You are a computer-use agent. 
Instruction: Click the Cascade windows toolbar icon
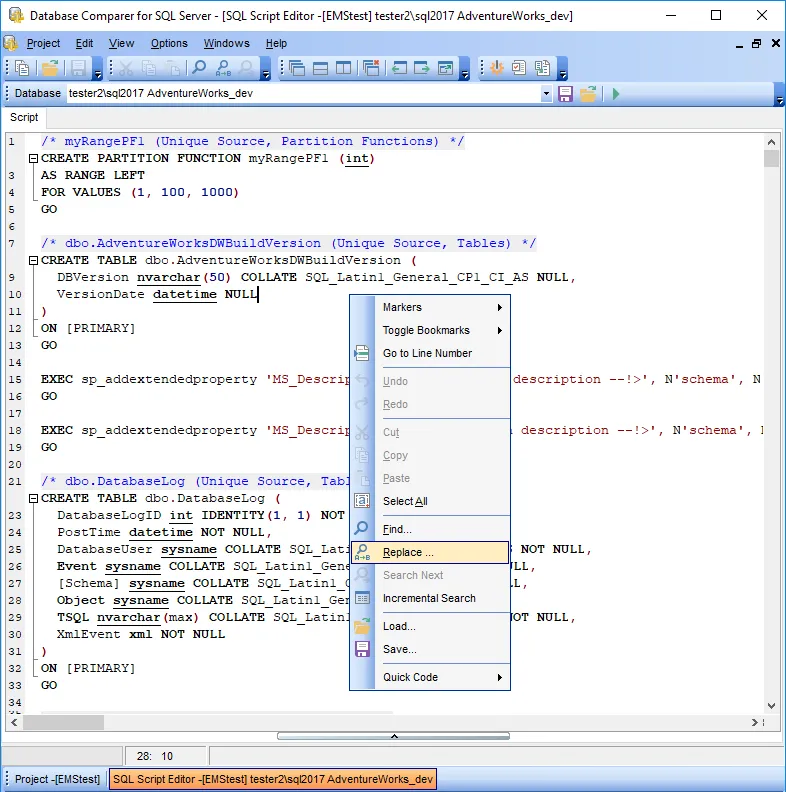(297, 68)
